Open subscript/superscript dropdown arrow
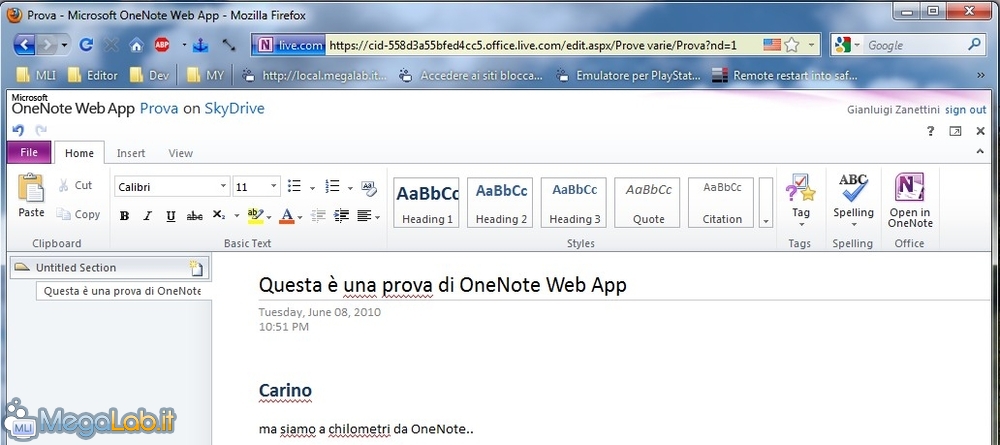The height and width of the screenshot is (445, 1000). [237, 216]
